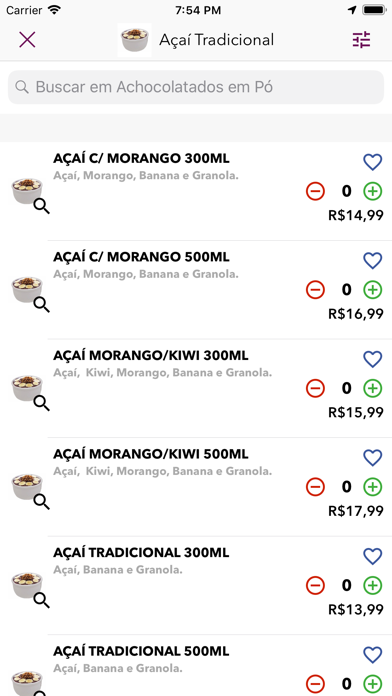Tap AÇAÍ TRADICIONAL 300ML bowl thumbnail

tap(27, 585)
